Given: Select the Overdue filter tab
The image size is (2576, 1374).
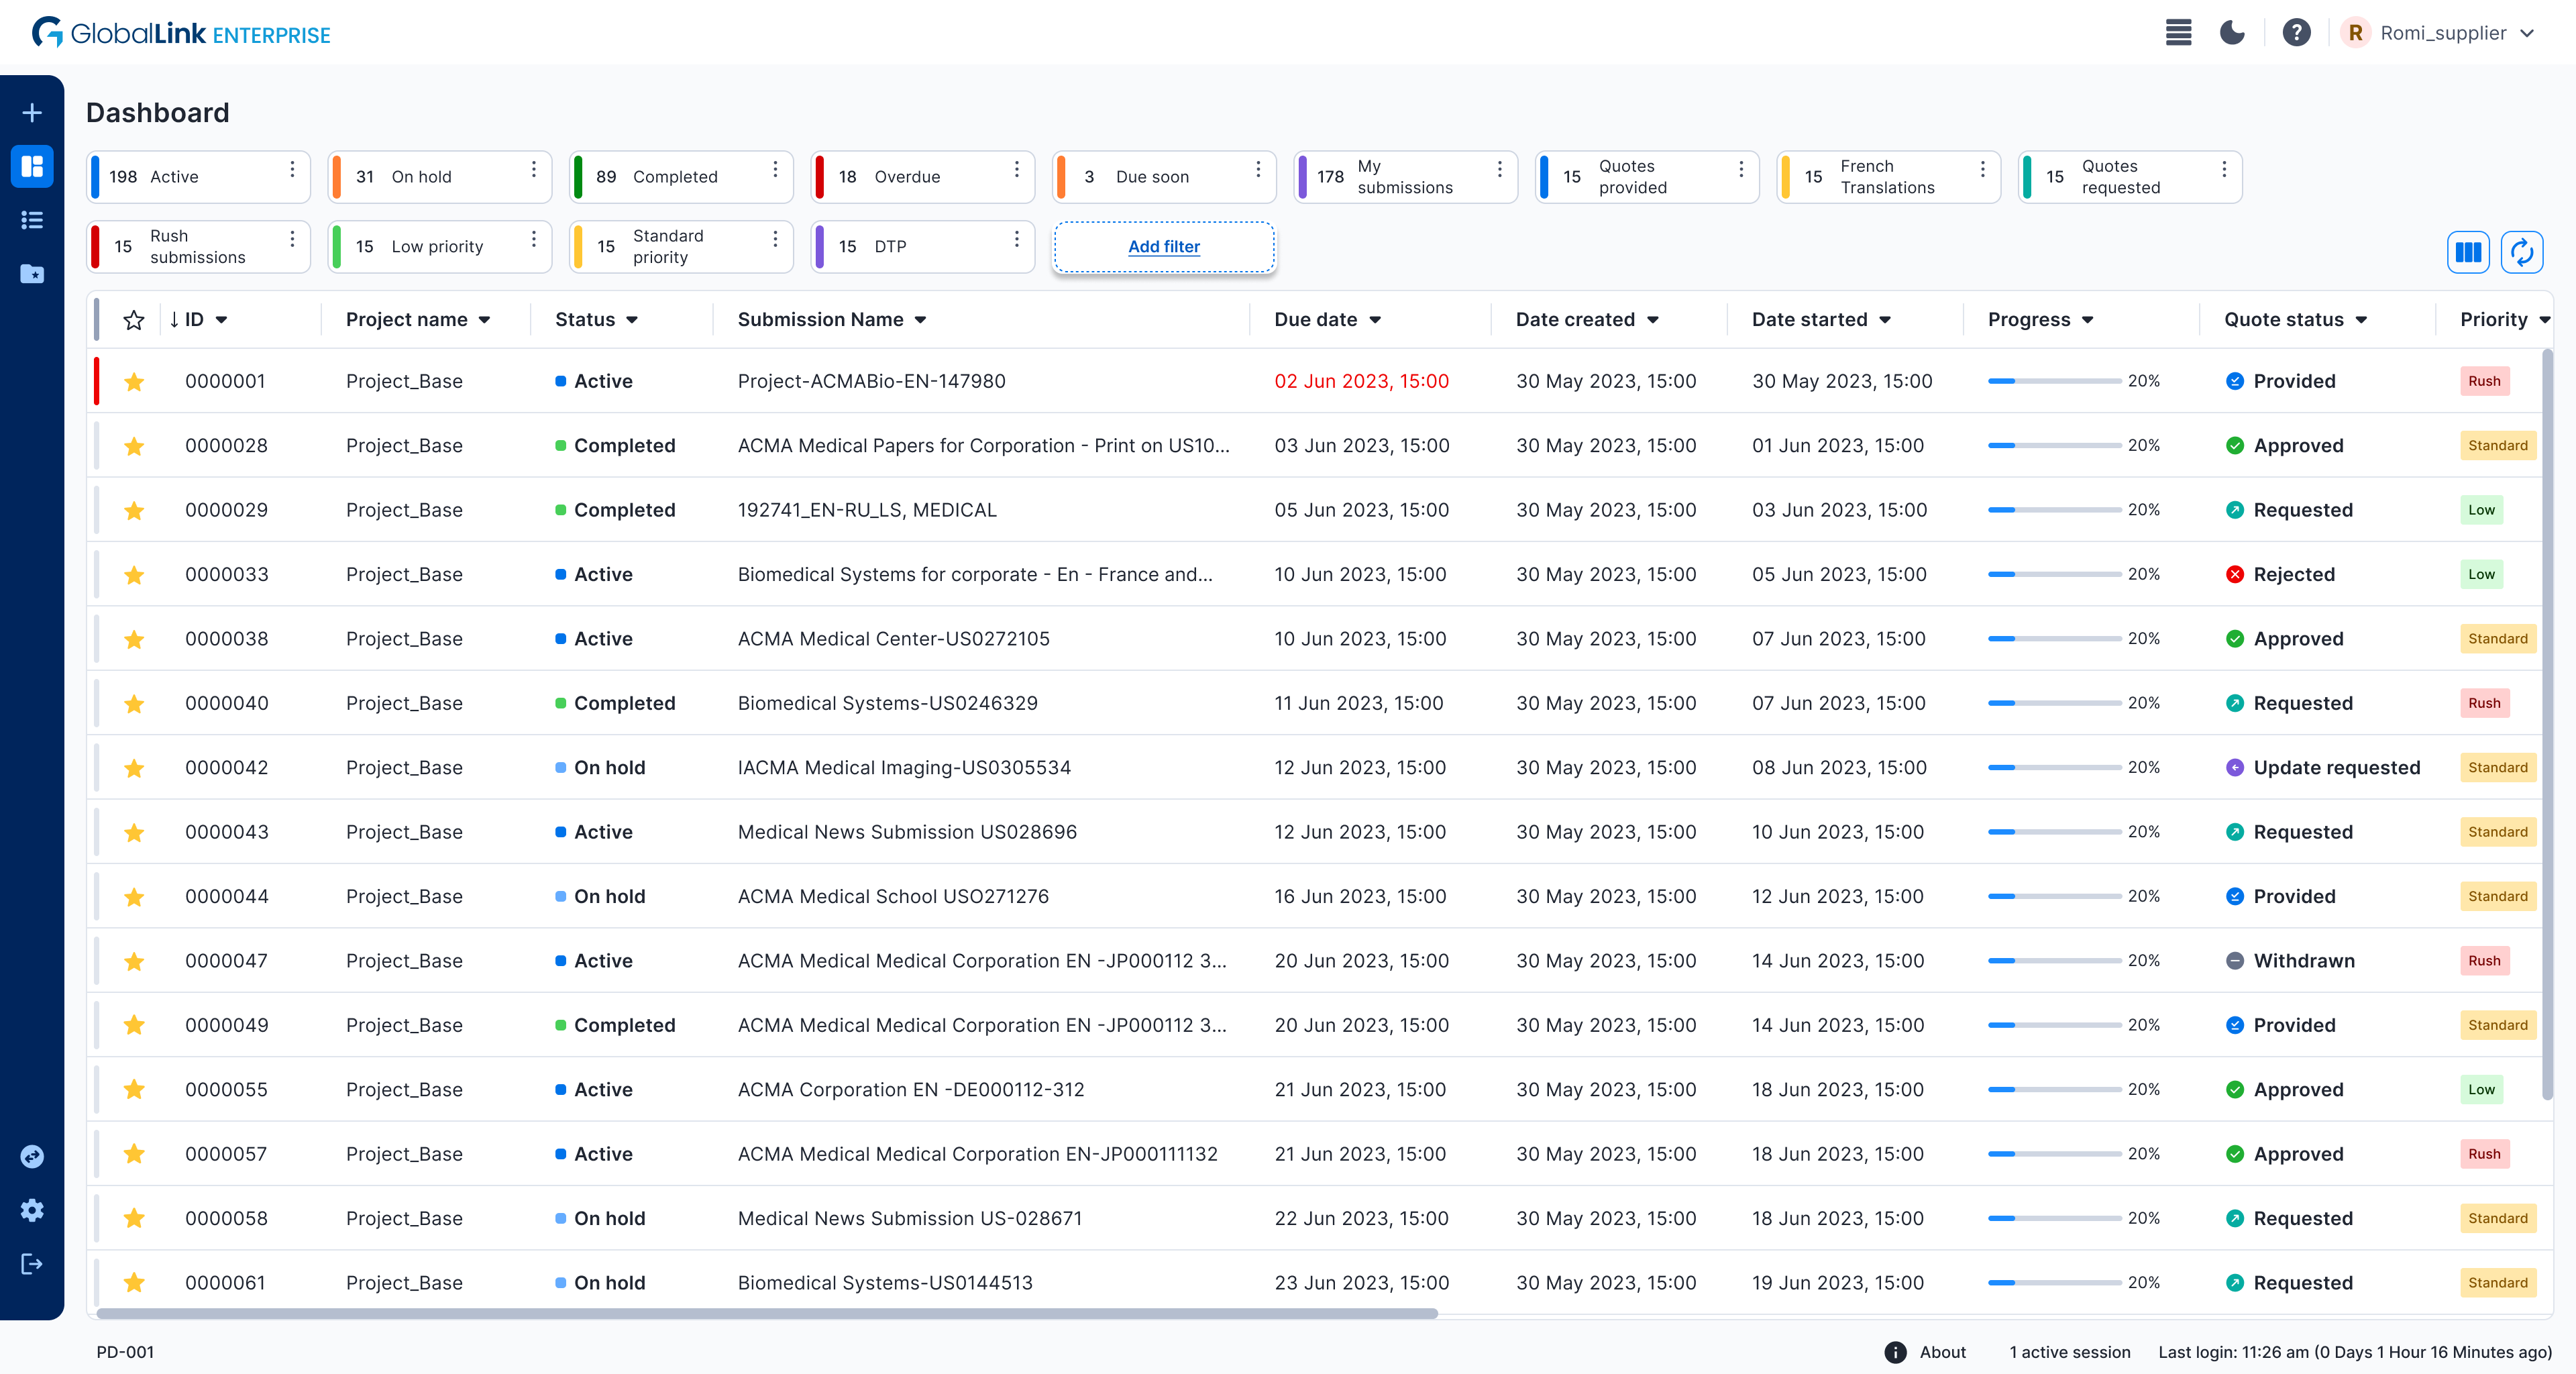Looking at the screenshot, I should click(906, 177).
